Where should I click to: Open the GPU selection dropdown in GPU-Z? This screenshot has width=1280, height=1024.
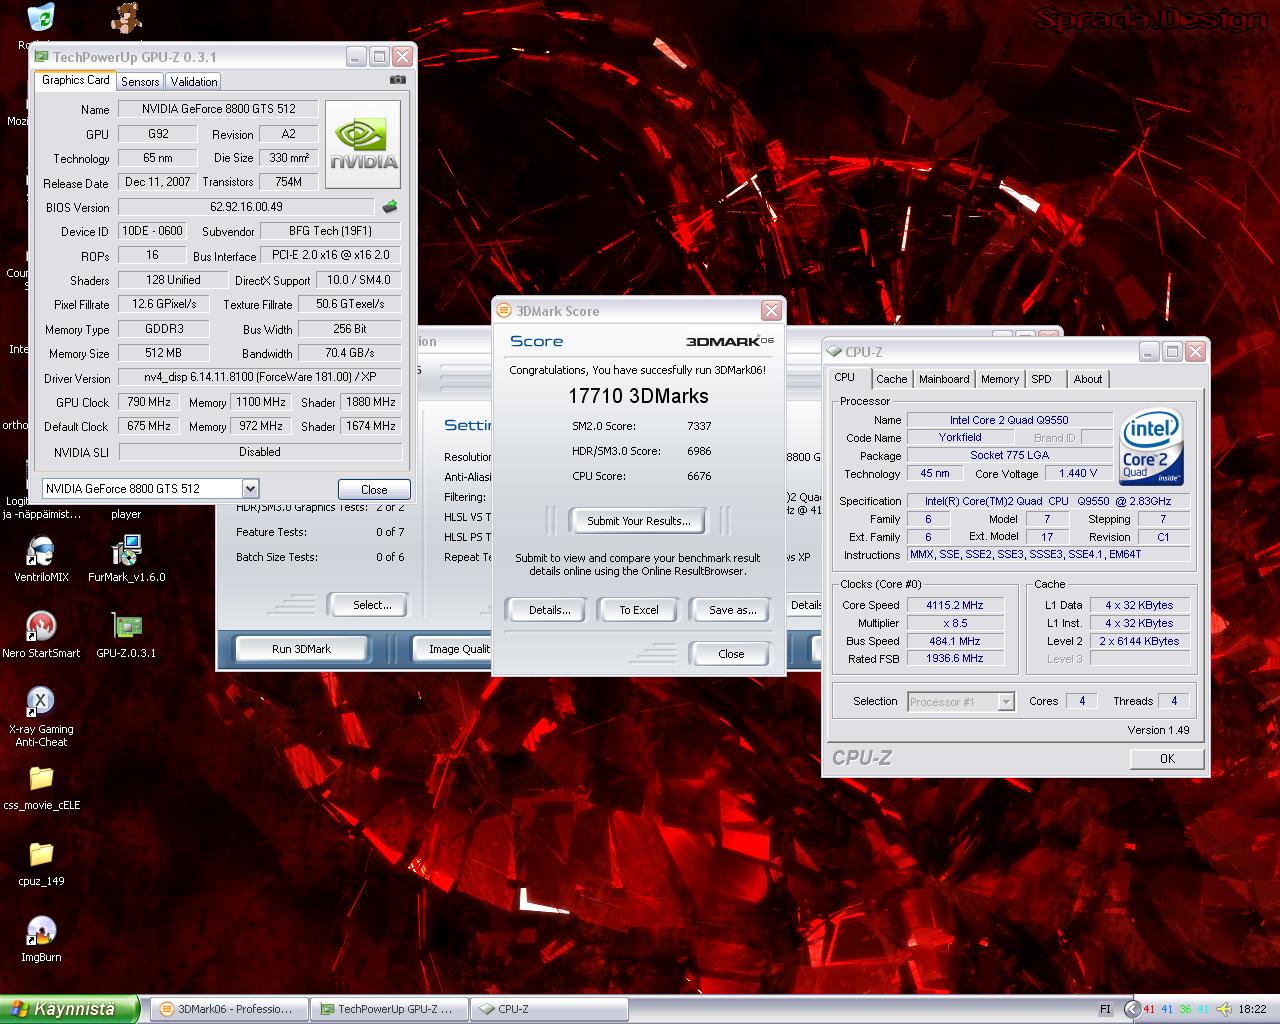point(250,488)
